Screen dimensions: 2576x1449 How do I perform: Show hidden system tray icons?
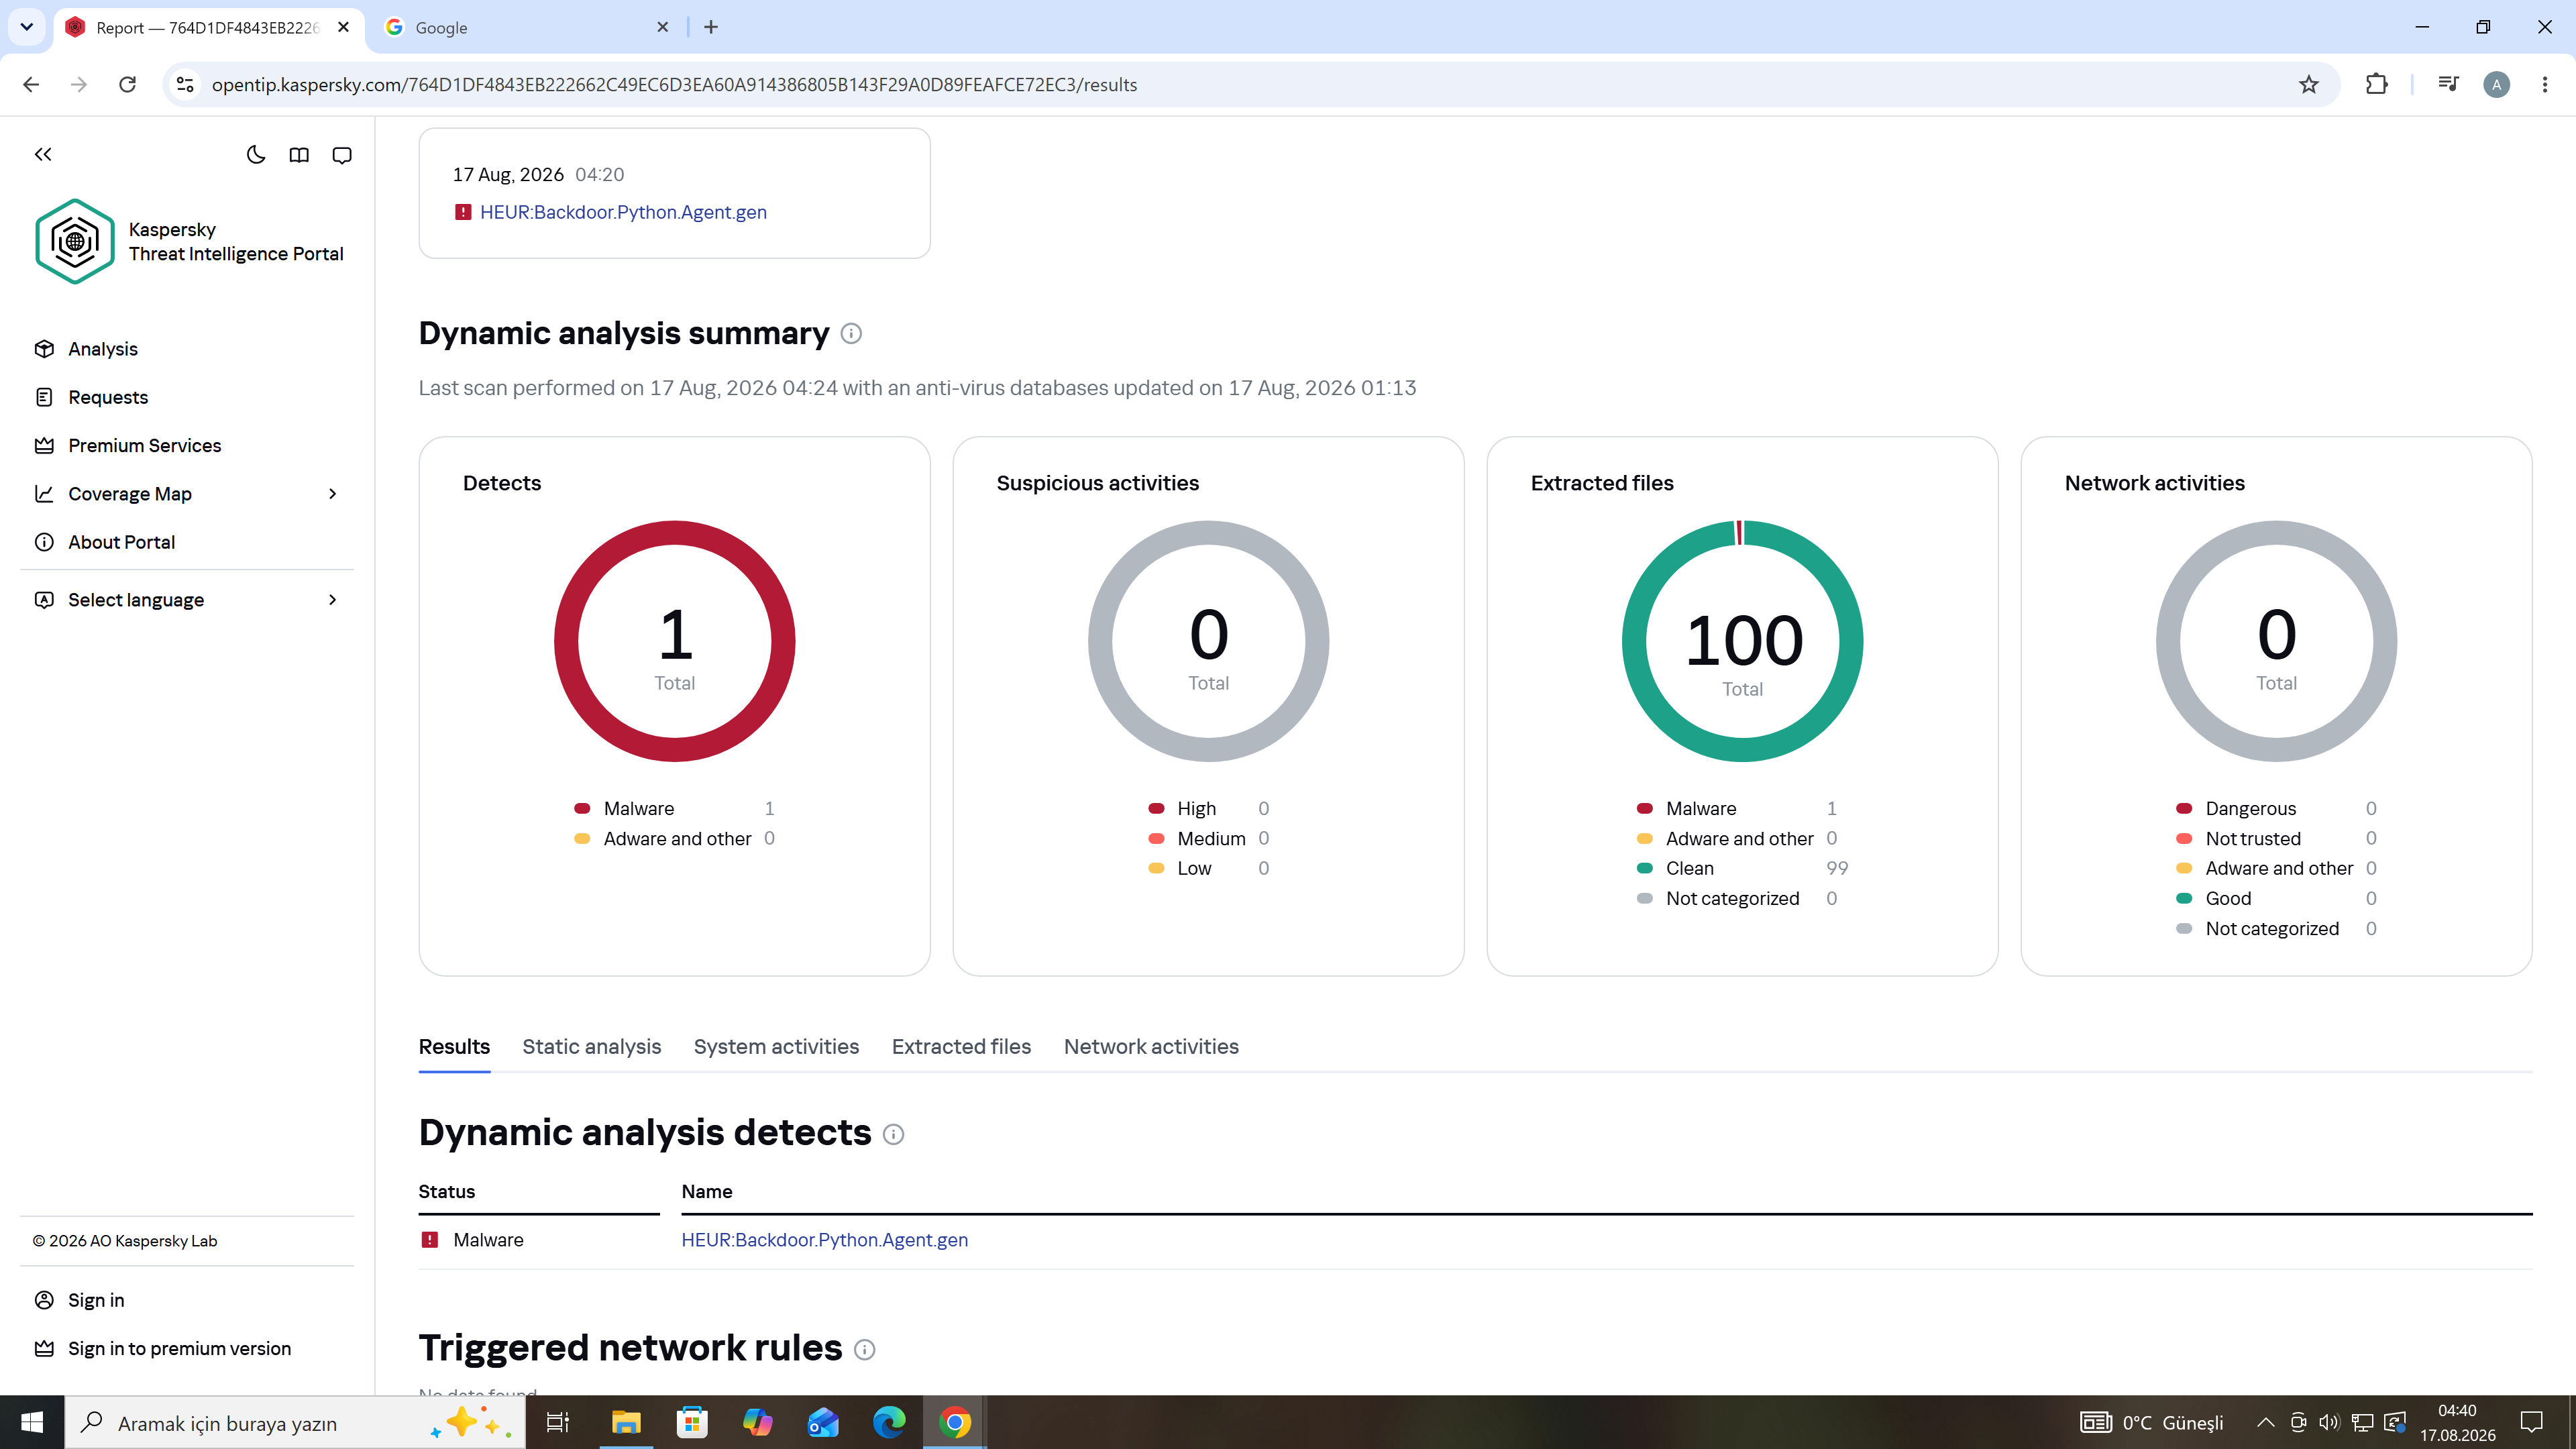2266,1422
